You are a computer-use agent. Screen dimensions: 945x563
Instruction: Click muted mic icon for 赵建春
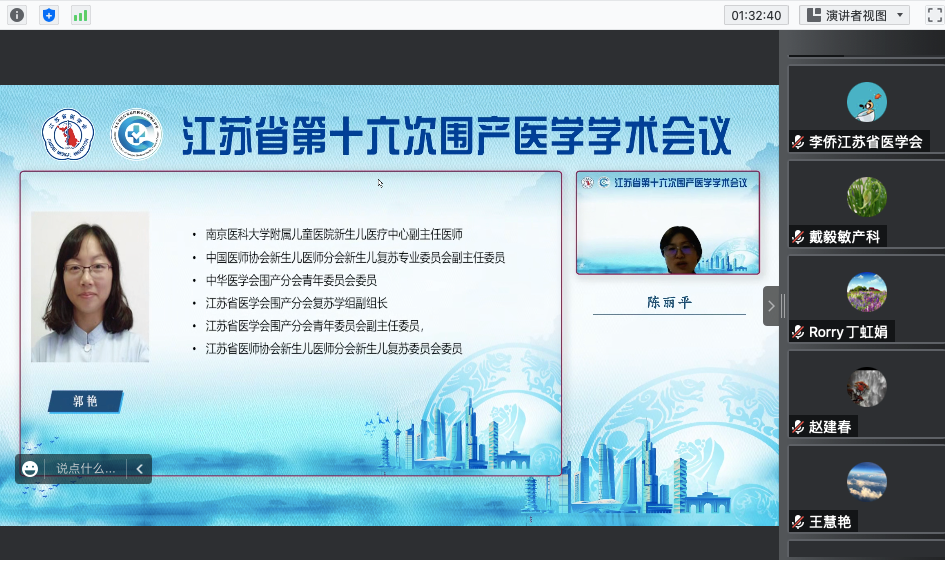click(798, 427)
